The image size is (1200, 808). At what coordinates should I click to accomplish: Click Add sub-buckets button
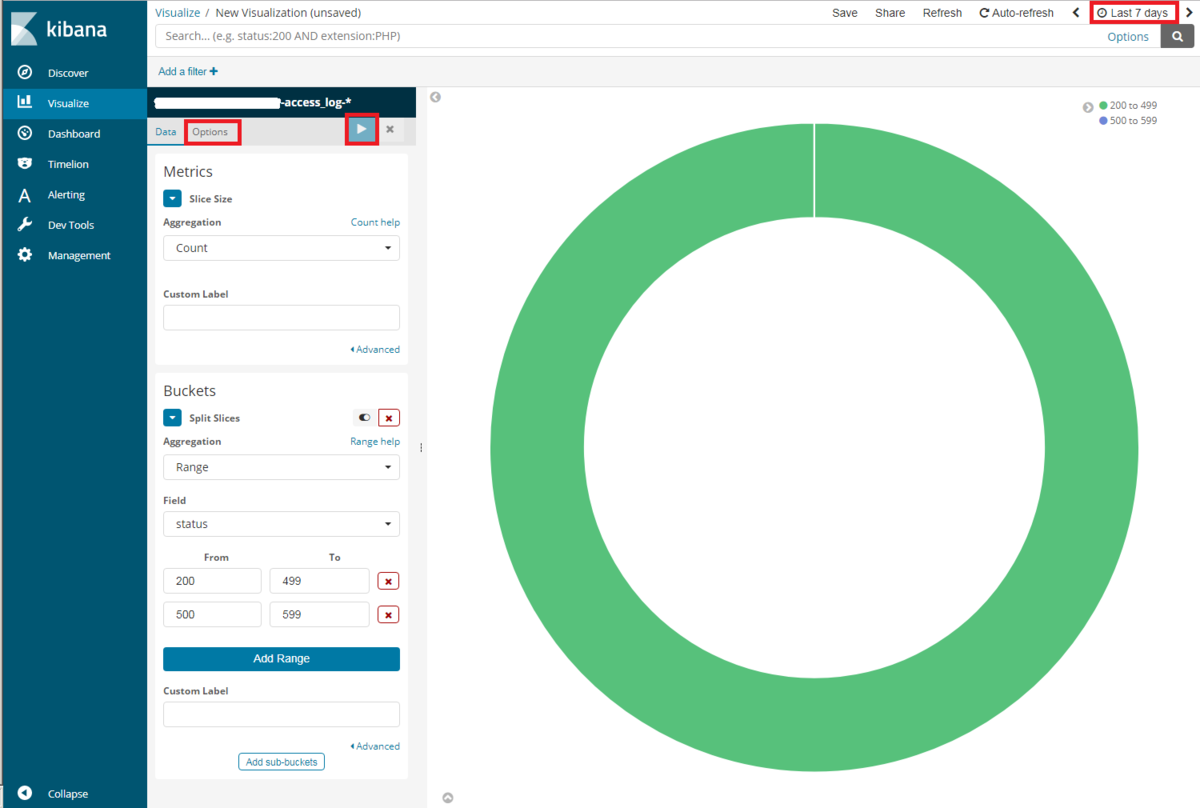[x=282, y=762]
